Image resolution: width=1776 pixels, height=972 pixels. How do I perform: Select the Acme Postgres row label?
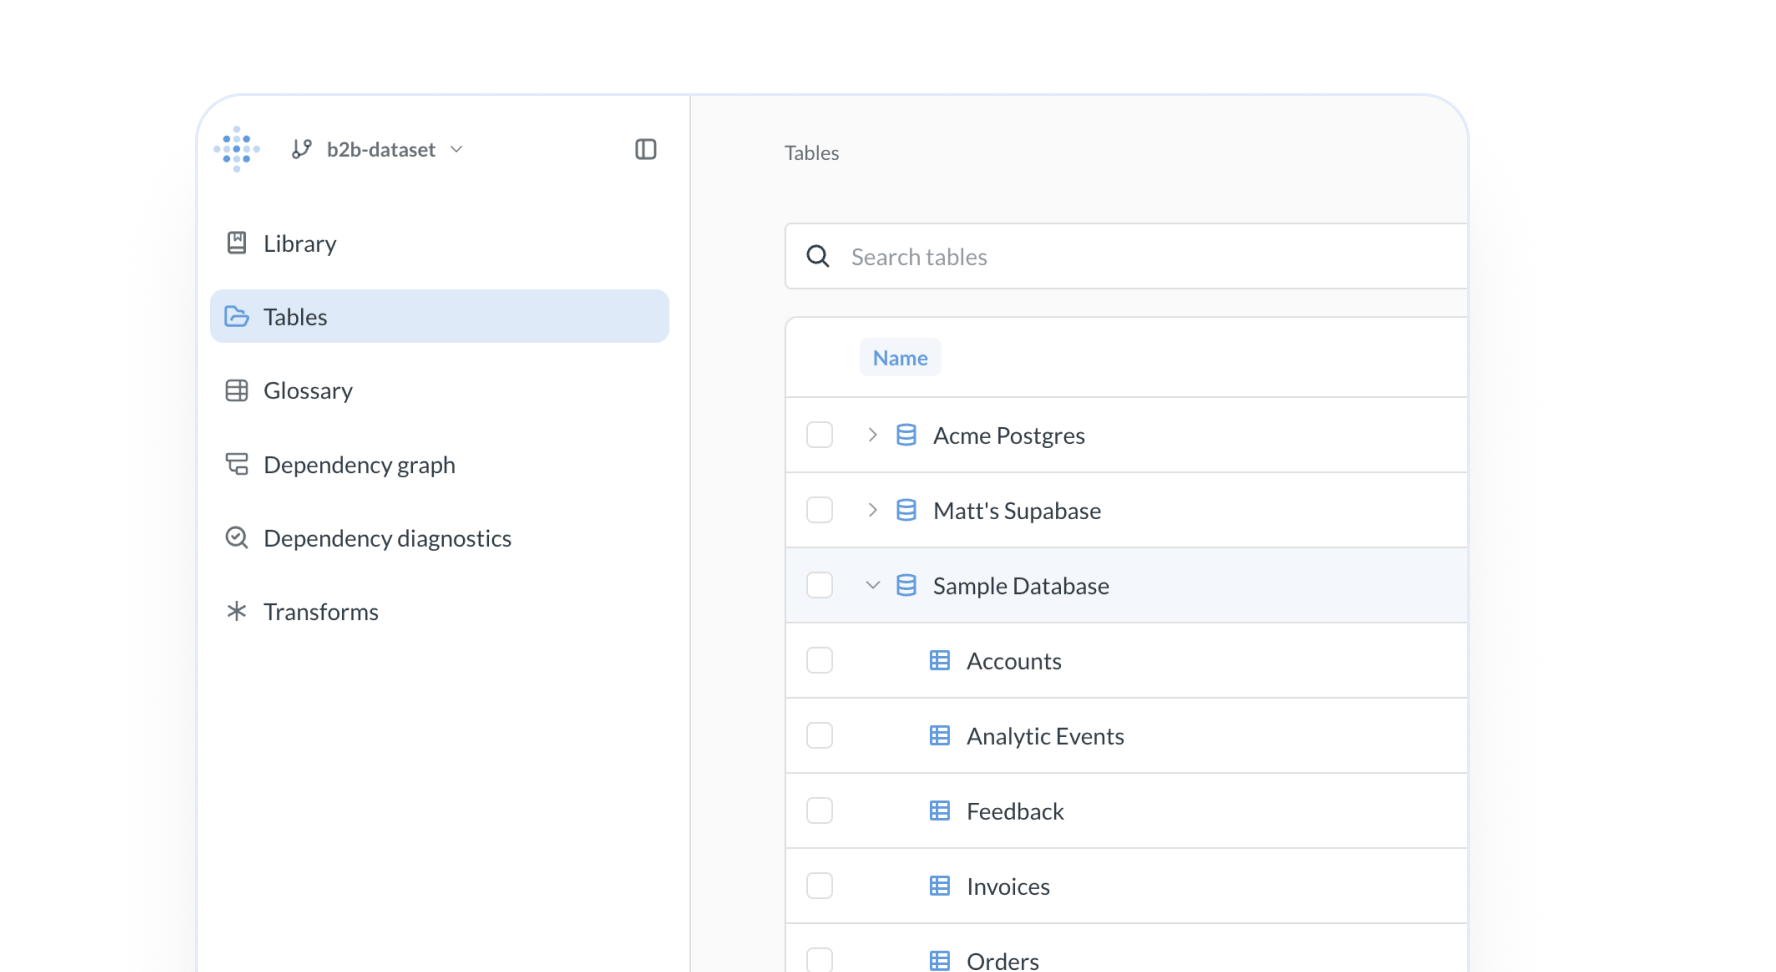(x=1009, y=435)
